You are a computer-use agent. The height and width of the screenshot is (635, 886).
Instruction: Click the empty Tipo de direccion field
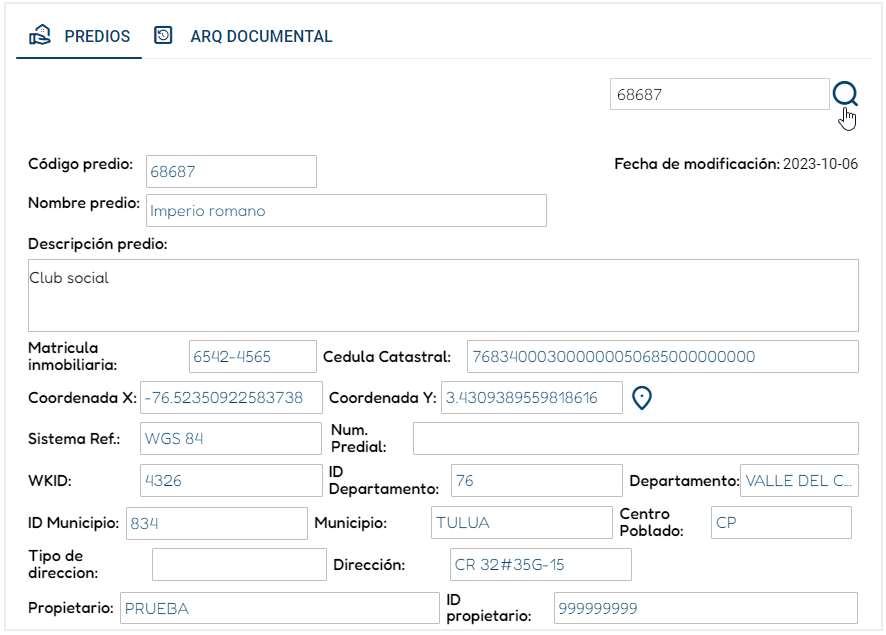point(239,564)
